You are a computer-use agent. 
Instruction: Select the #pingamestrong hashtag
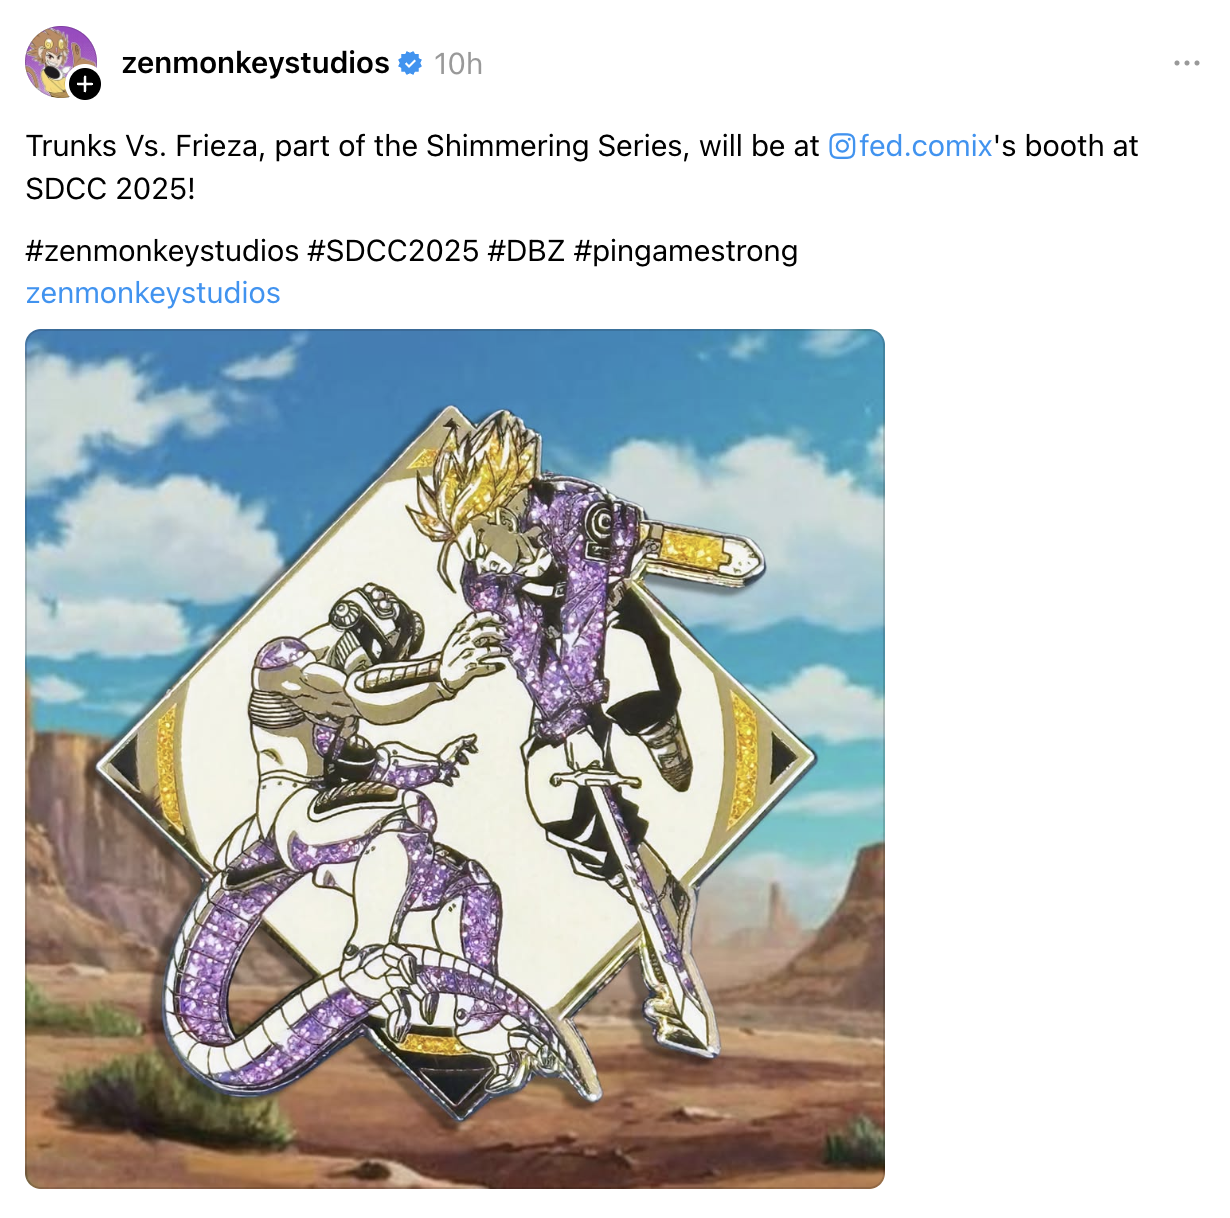(x=686, y=250)
